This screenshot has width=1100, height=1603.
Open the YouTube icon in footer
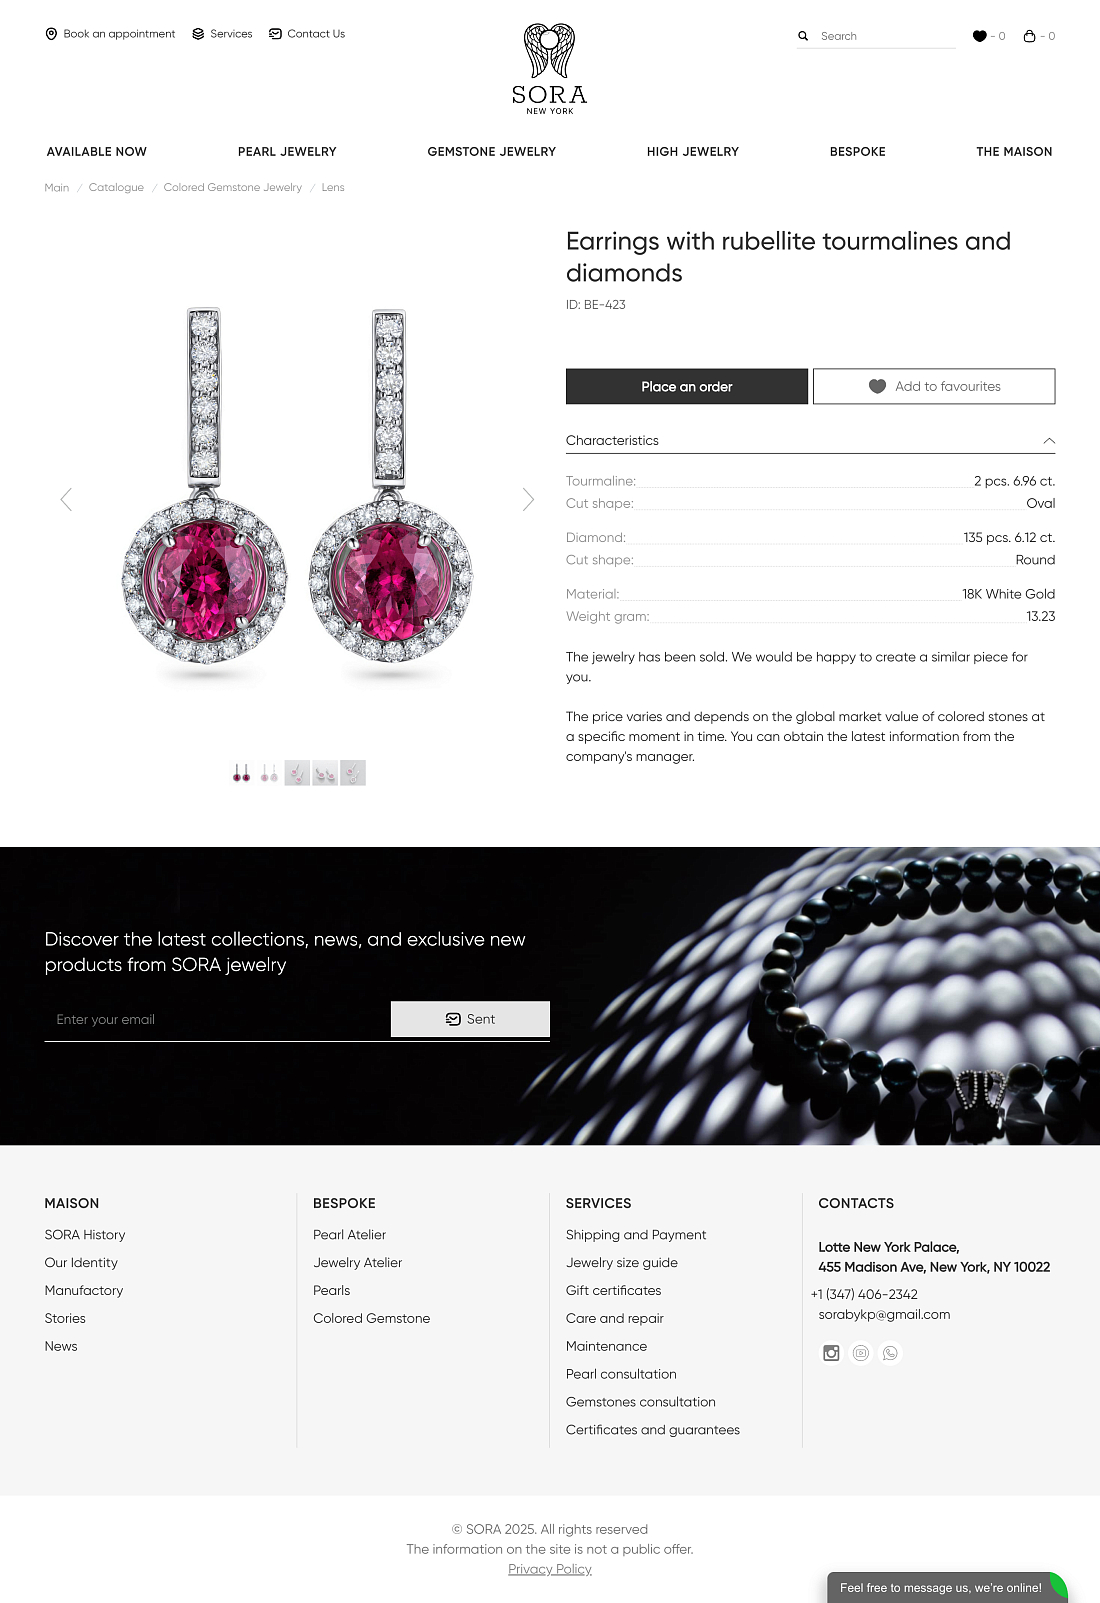pos(861,1353)
